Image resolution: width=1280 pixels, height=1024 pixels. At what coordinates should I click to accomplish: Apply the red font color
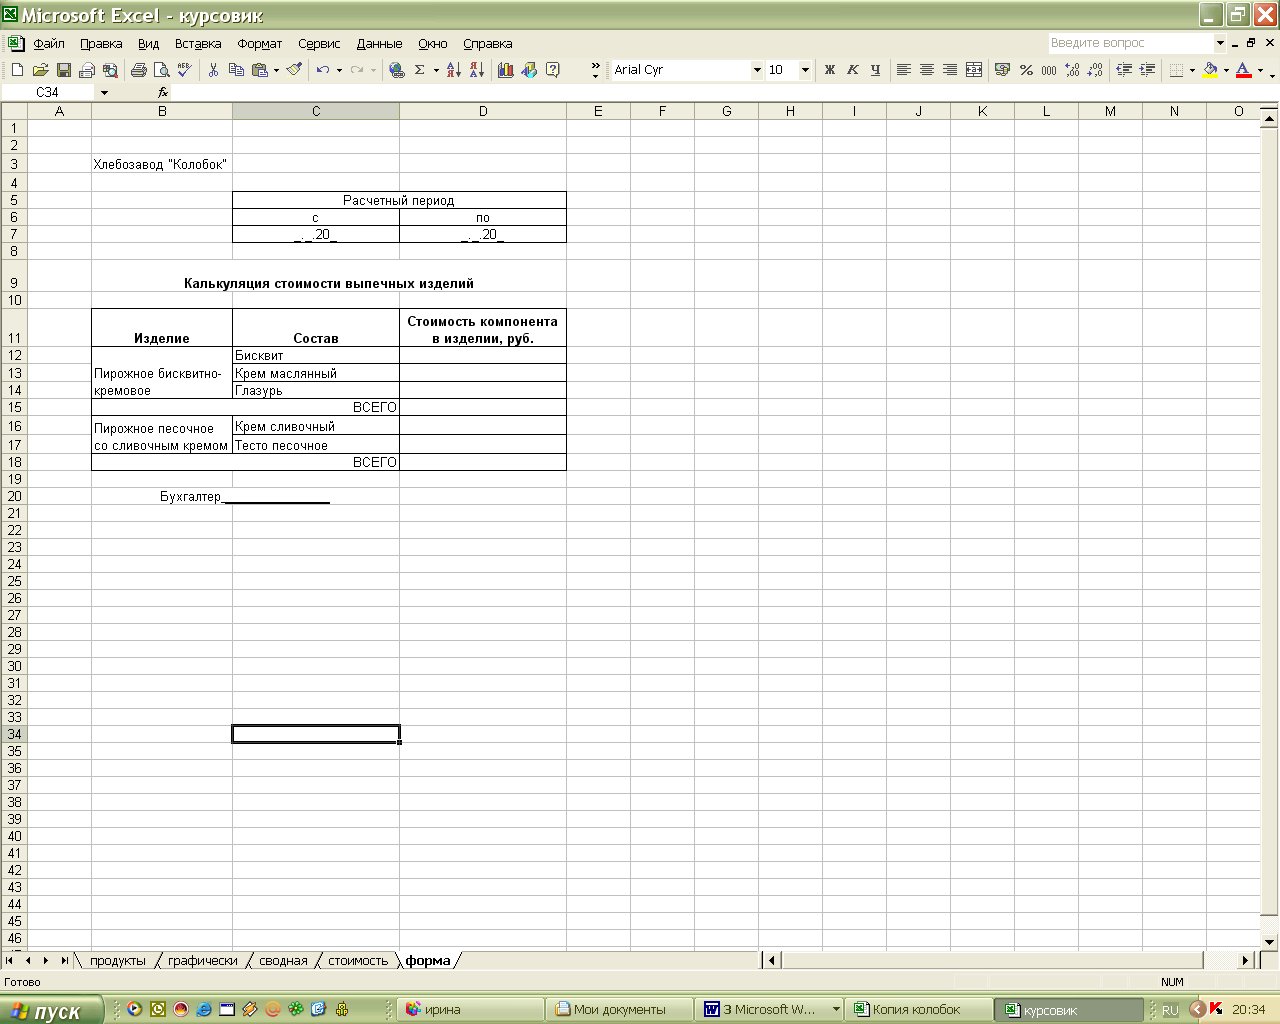click(1243, 70)
